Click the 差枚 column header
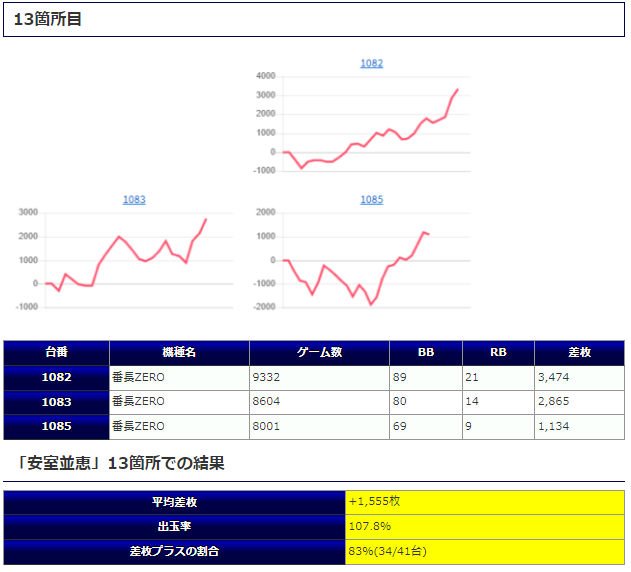The height and width of the screenshot is (572, 631). 579,353
